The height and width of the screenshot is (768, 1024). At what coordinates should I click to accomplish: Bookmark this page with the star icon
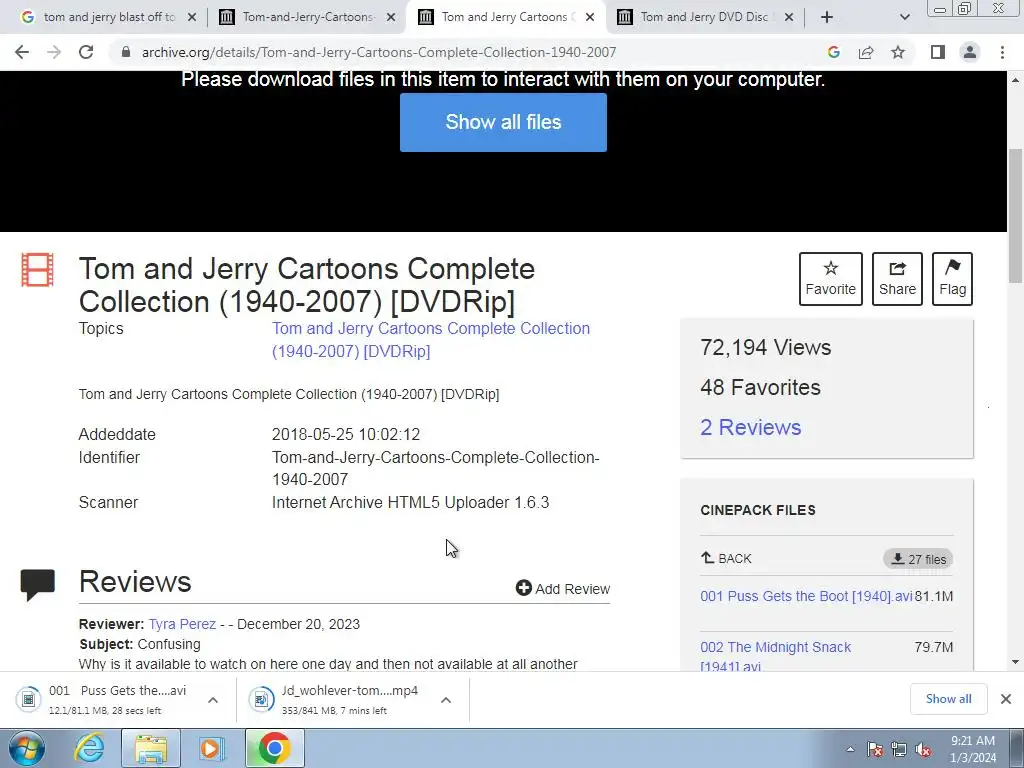898,52
